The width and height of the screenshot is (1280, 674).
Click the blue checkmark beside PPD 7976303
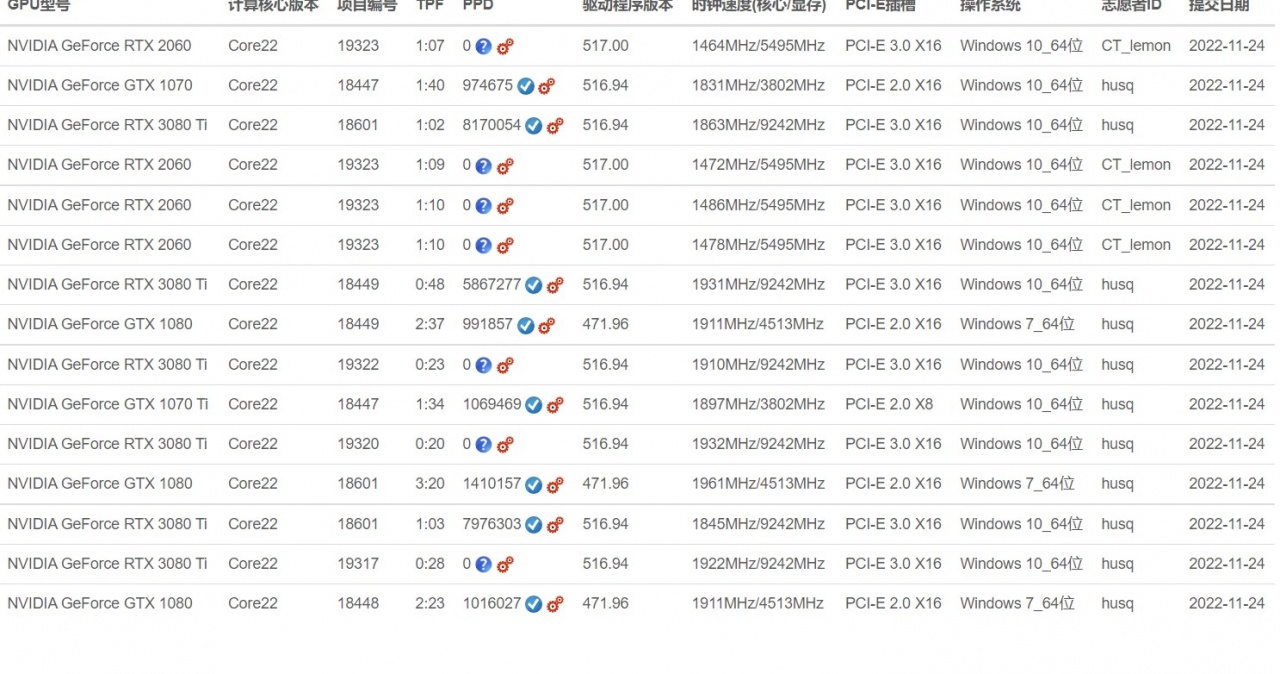pos(534,525)
